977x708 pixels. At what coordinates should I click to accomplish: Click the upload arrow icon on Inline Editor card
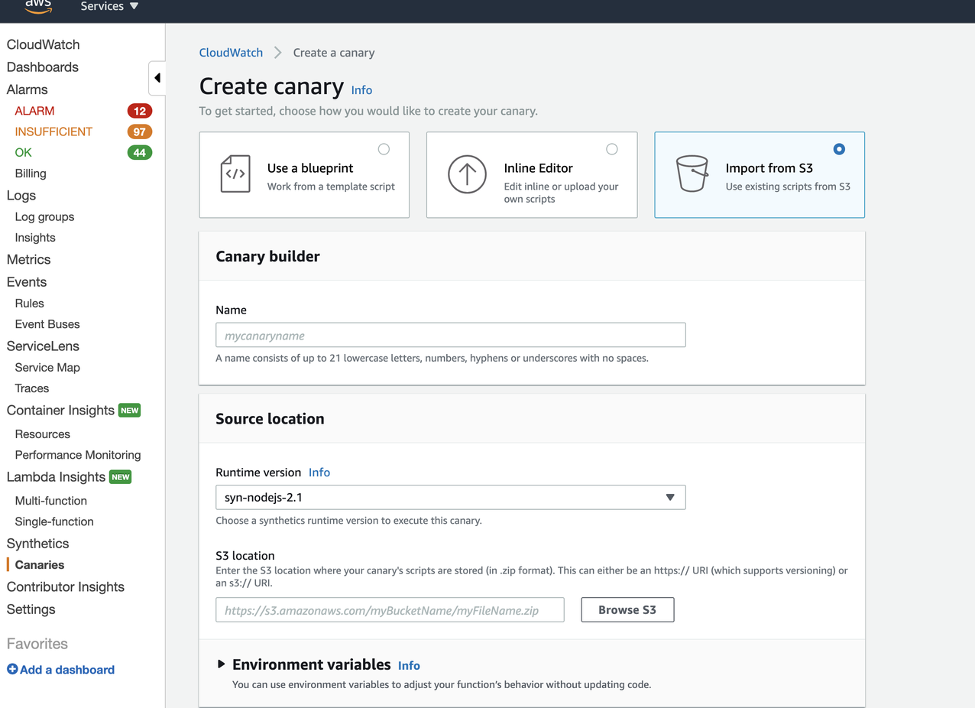point(466,173)
